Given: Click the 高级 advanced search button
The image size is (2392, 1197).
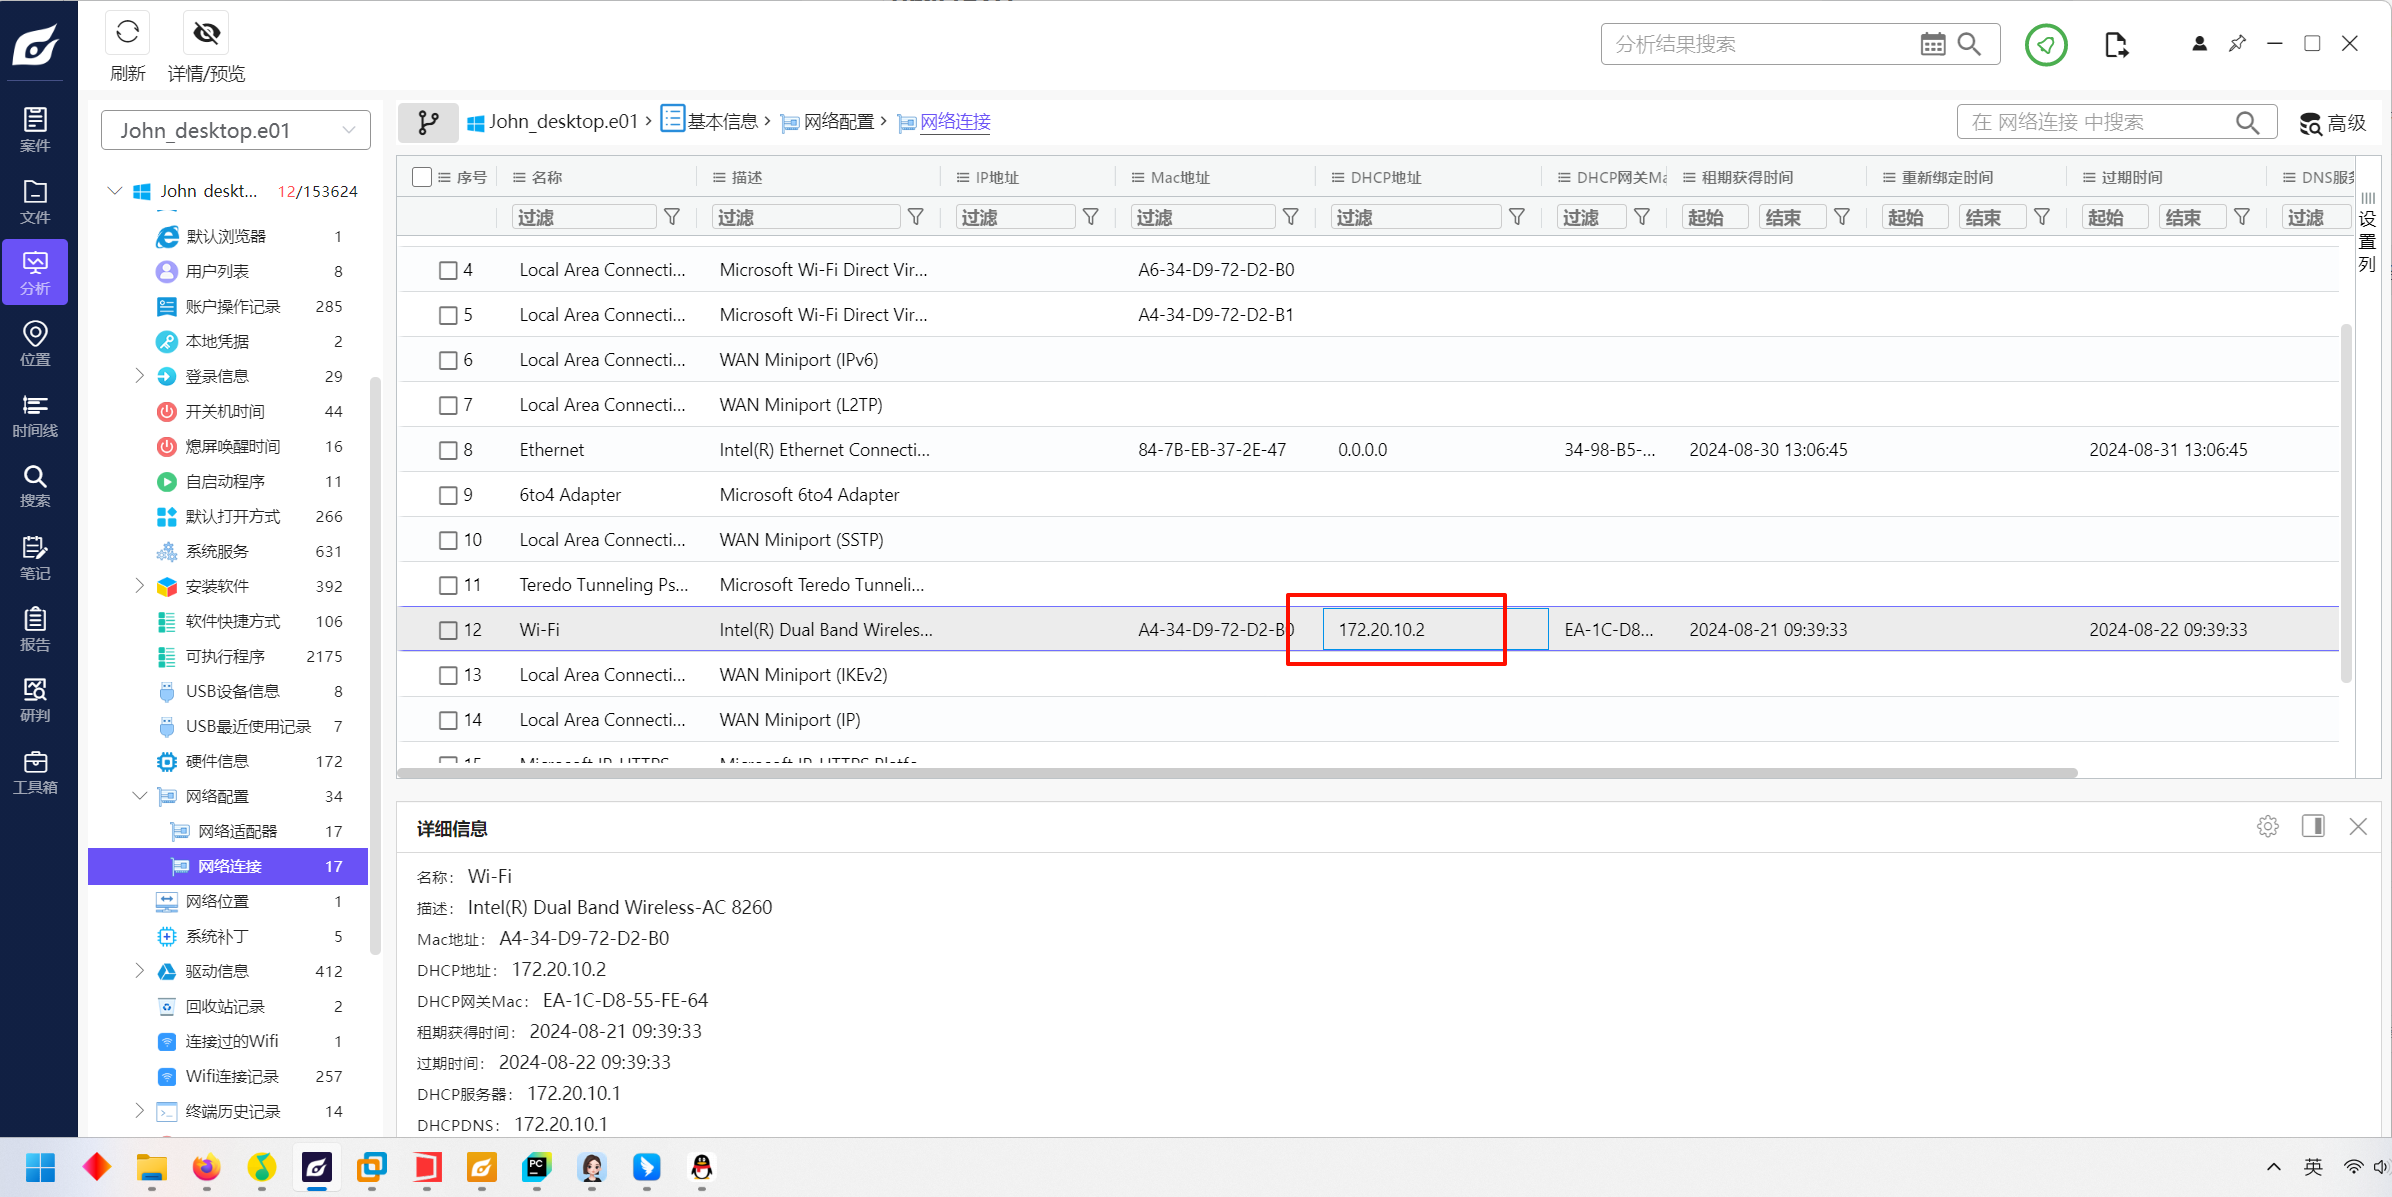Looking at the screenshot, I should (x=2332, y=122).
